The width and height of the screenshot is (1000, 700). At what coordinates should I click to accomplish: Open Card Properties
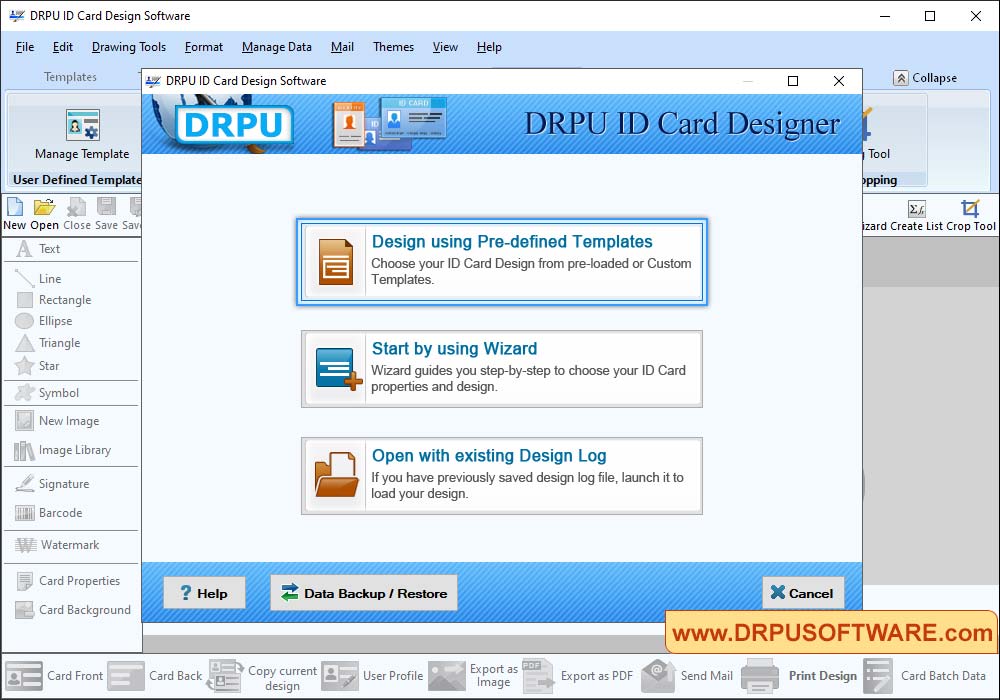(x=68, y=581)
